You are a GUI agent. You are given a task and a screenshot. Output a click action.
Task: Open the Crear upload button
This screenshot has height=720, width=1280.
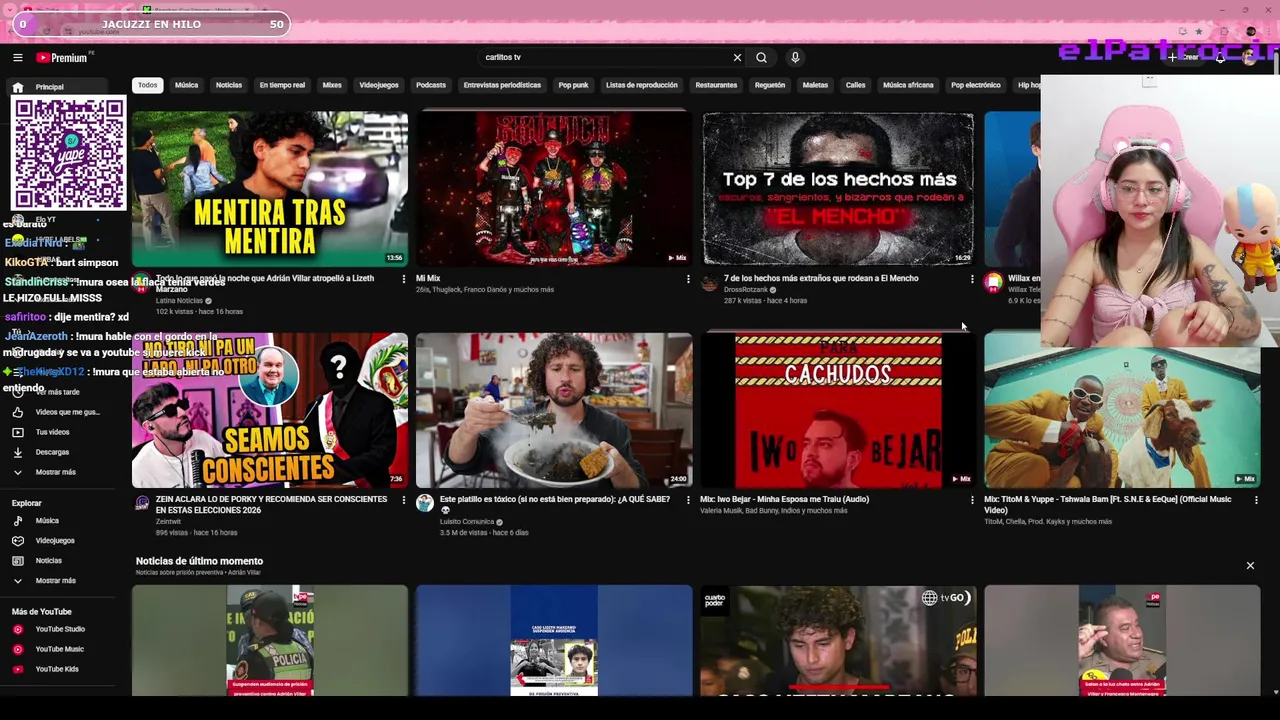(1182, 58)
